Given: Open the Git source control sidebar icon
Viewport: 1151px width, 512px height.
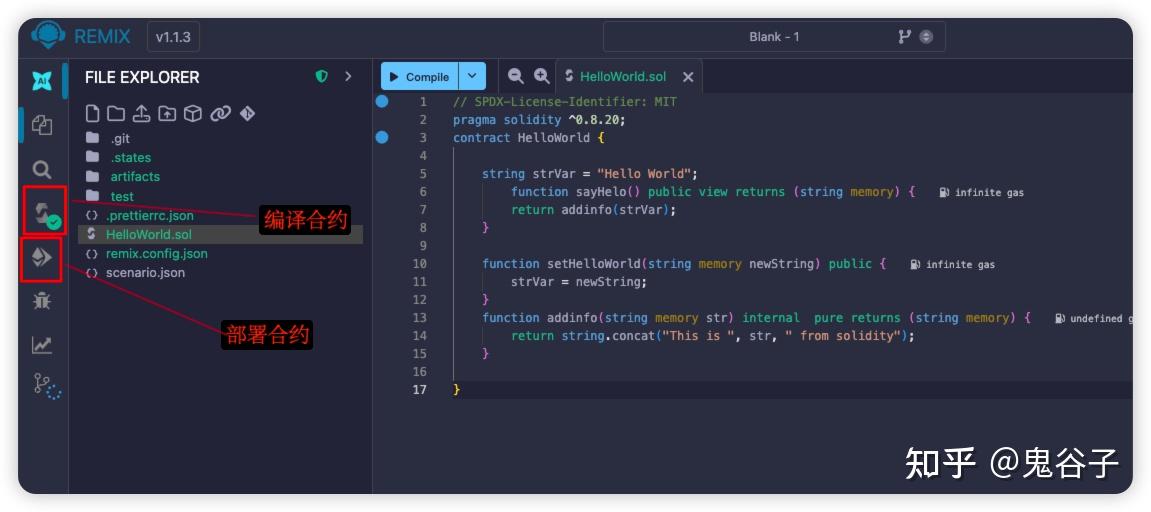Looking at the screenshot, I should [46, 385].
